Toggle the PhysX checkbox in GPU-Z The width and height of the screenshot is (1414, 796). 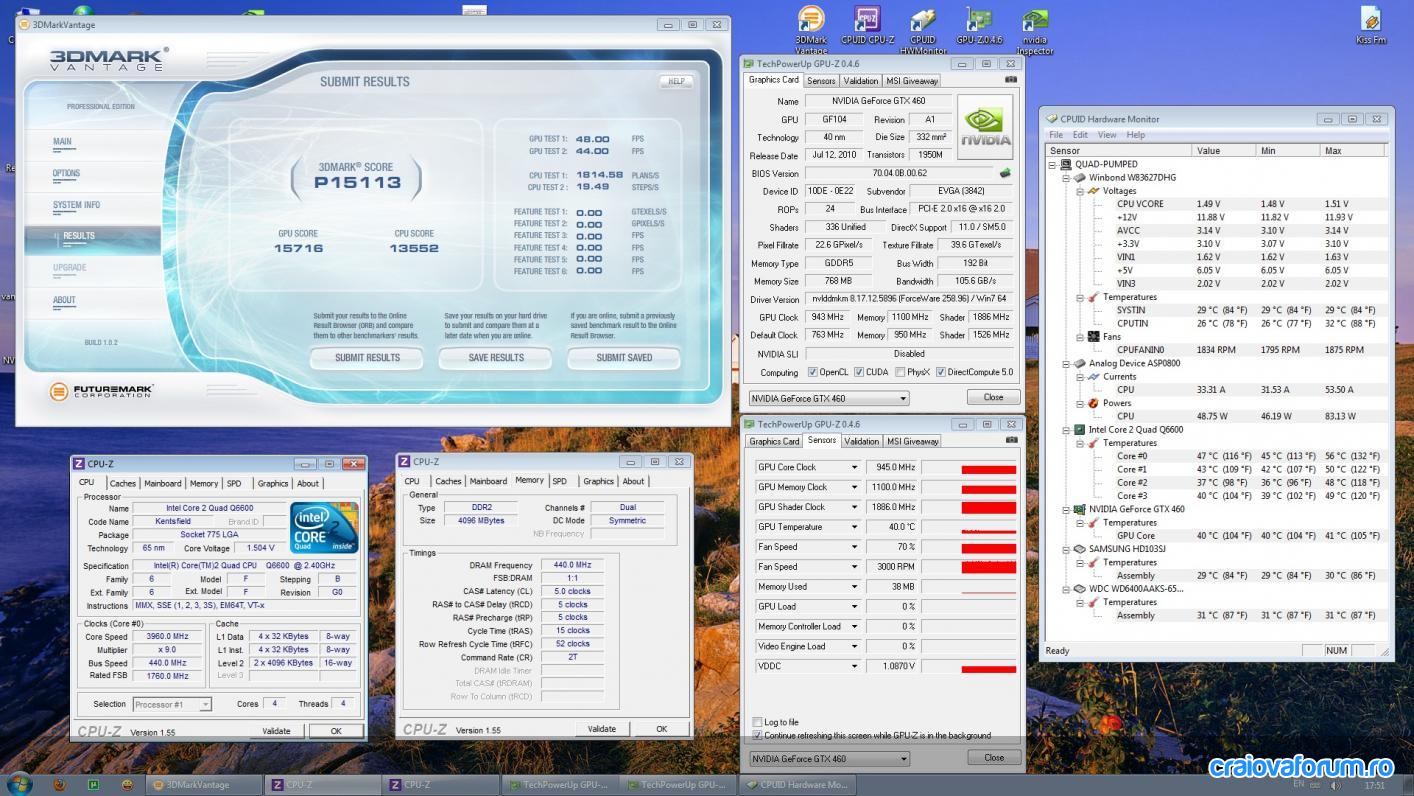pos(900,372)
